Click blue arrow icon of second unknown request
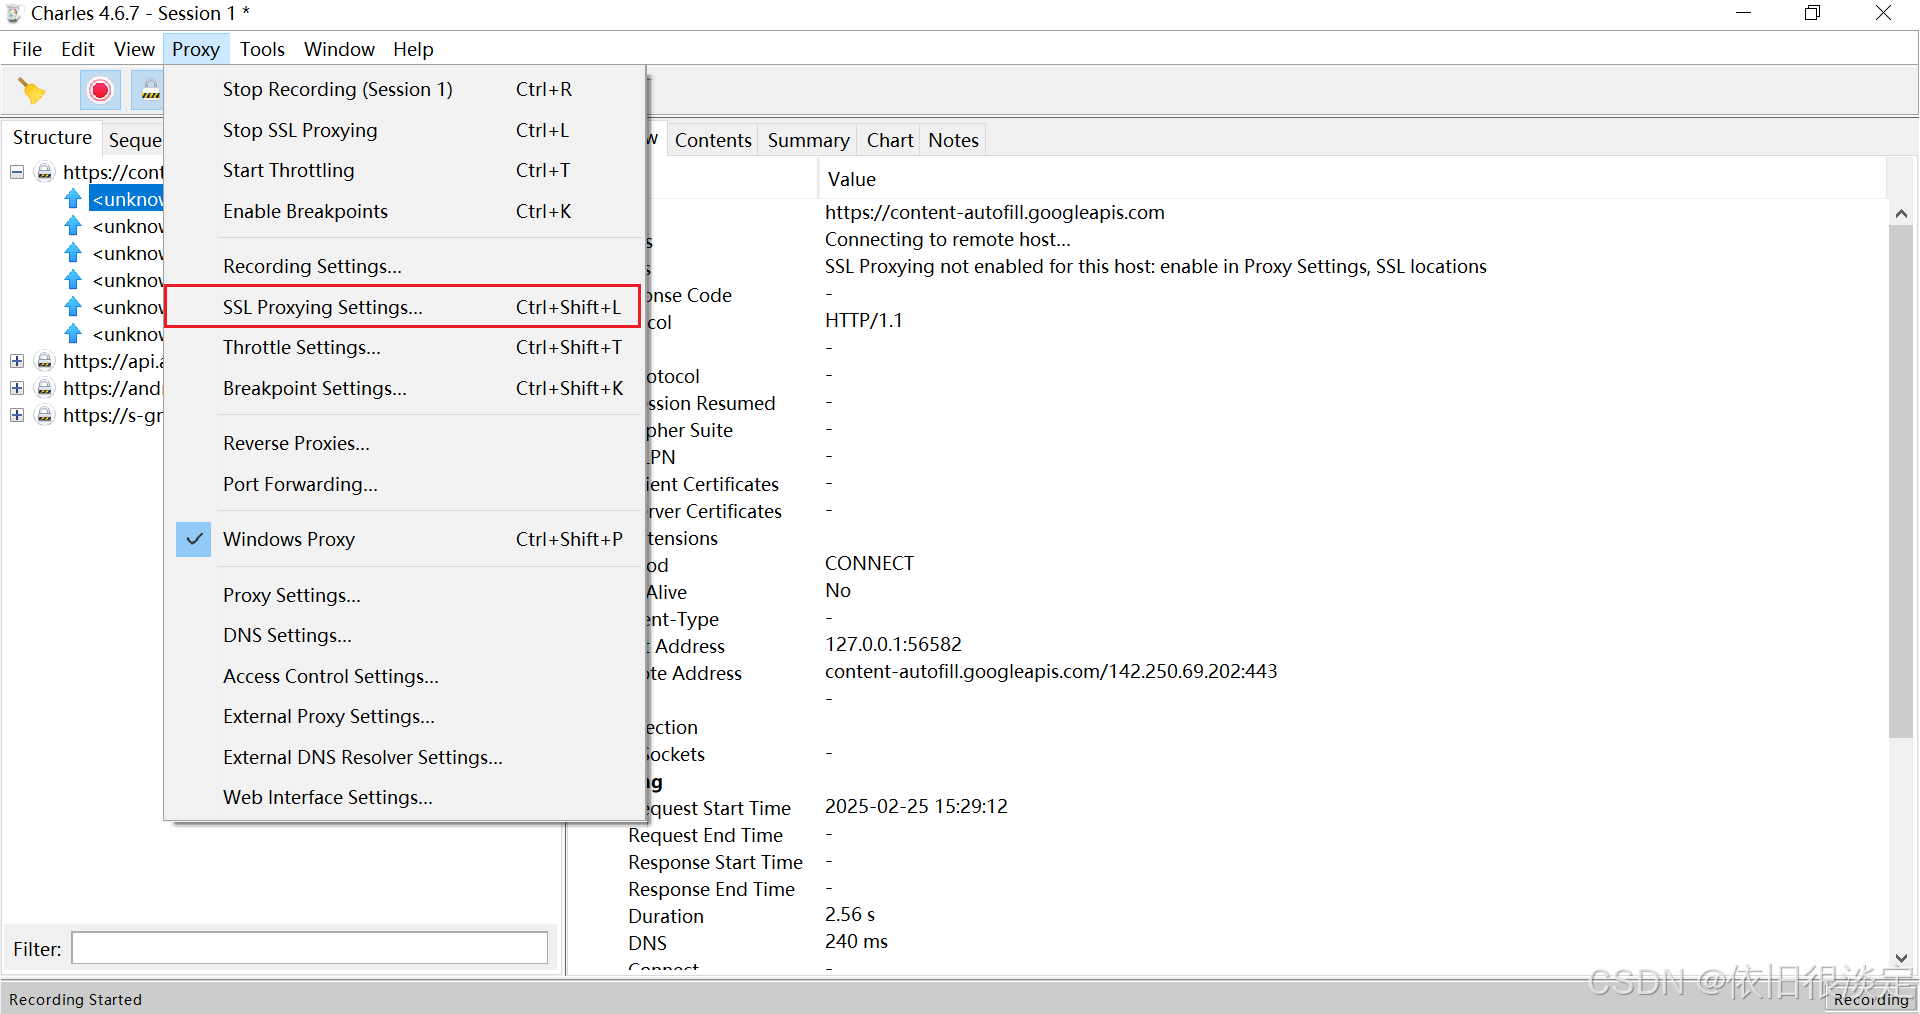The width and height of the screenshot is (1920, 1014). click(73, 226)
